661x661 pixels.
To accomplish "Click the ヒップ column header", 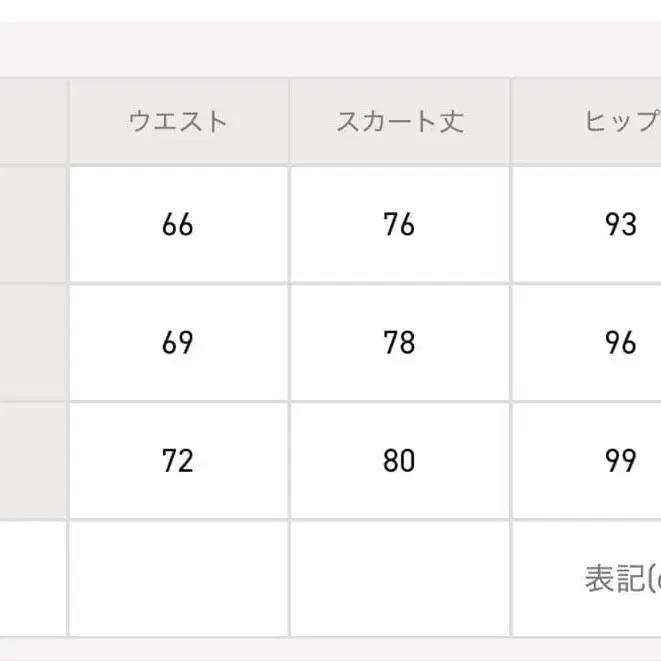I will click(x=620, y=122).
